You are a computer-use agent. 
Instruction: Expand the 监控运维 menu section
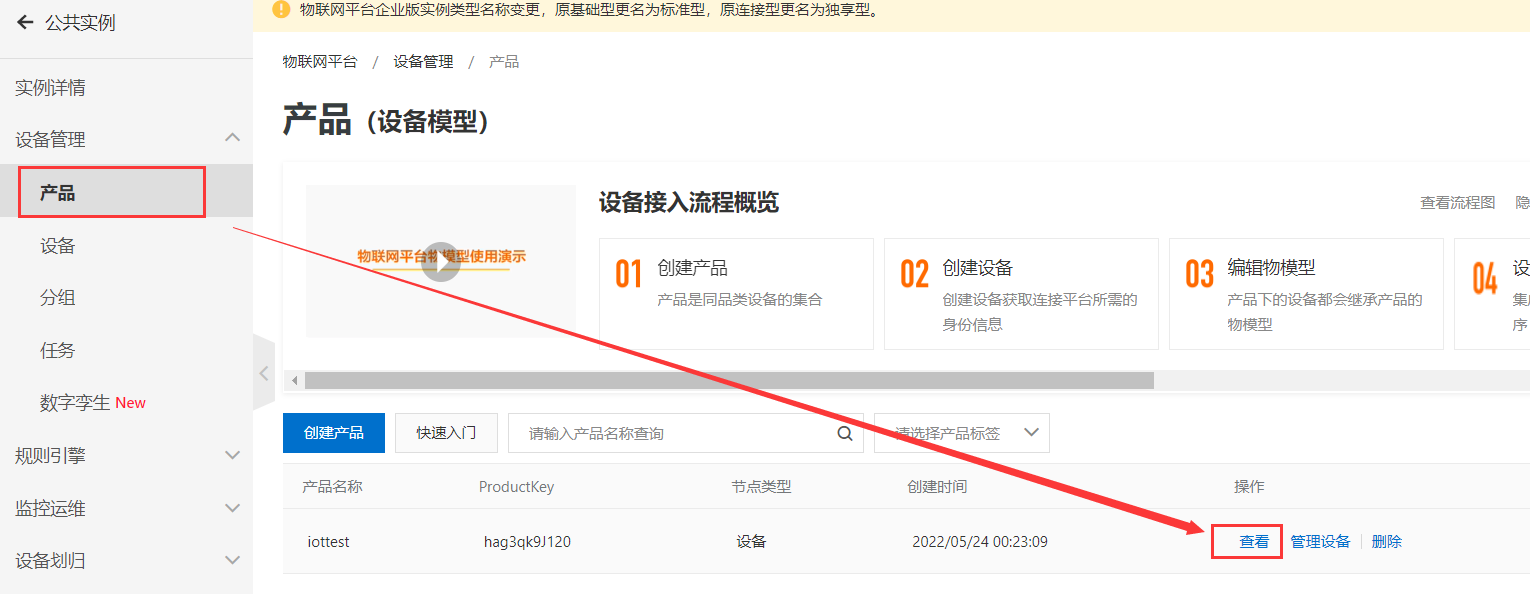(232, 508)
